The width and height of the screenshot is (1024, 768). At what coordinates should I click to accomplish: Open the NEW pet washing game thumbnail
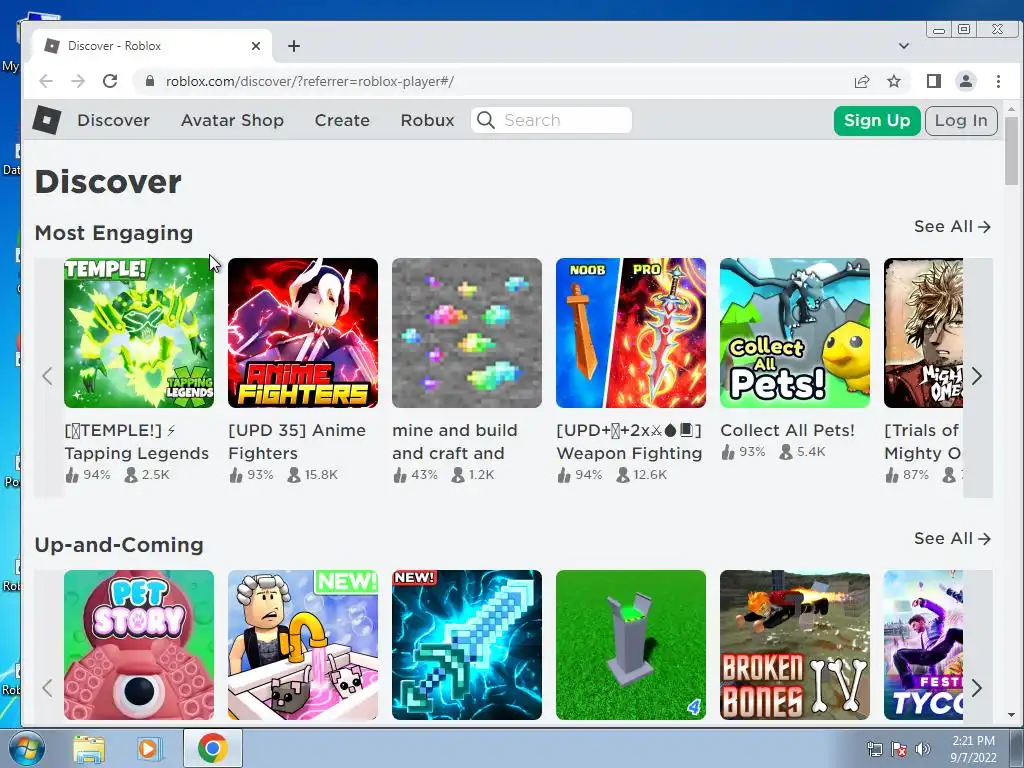[303, 645]
